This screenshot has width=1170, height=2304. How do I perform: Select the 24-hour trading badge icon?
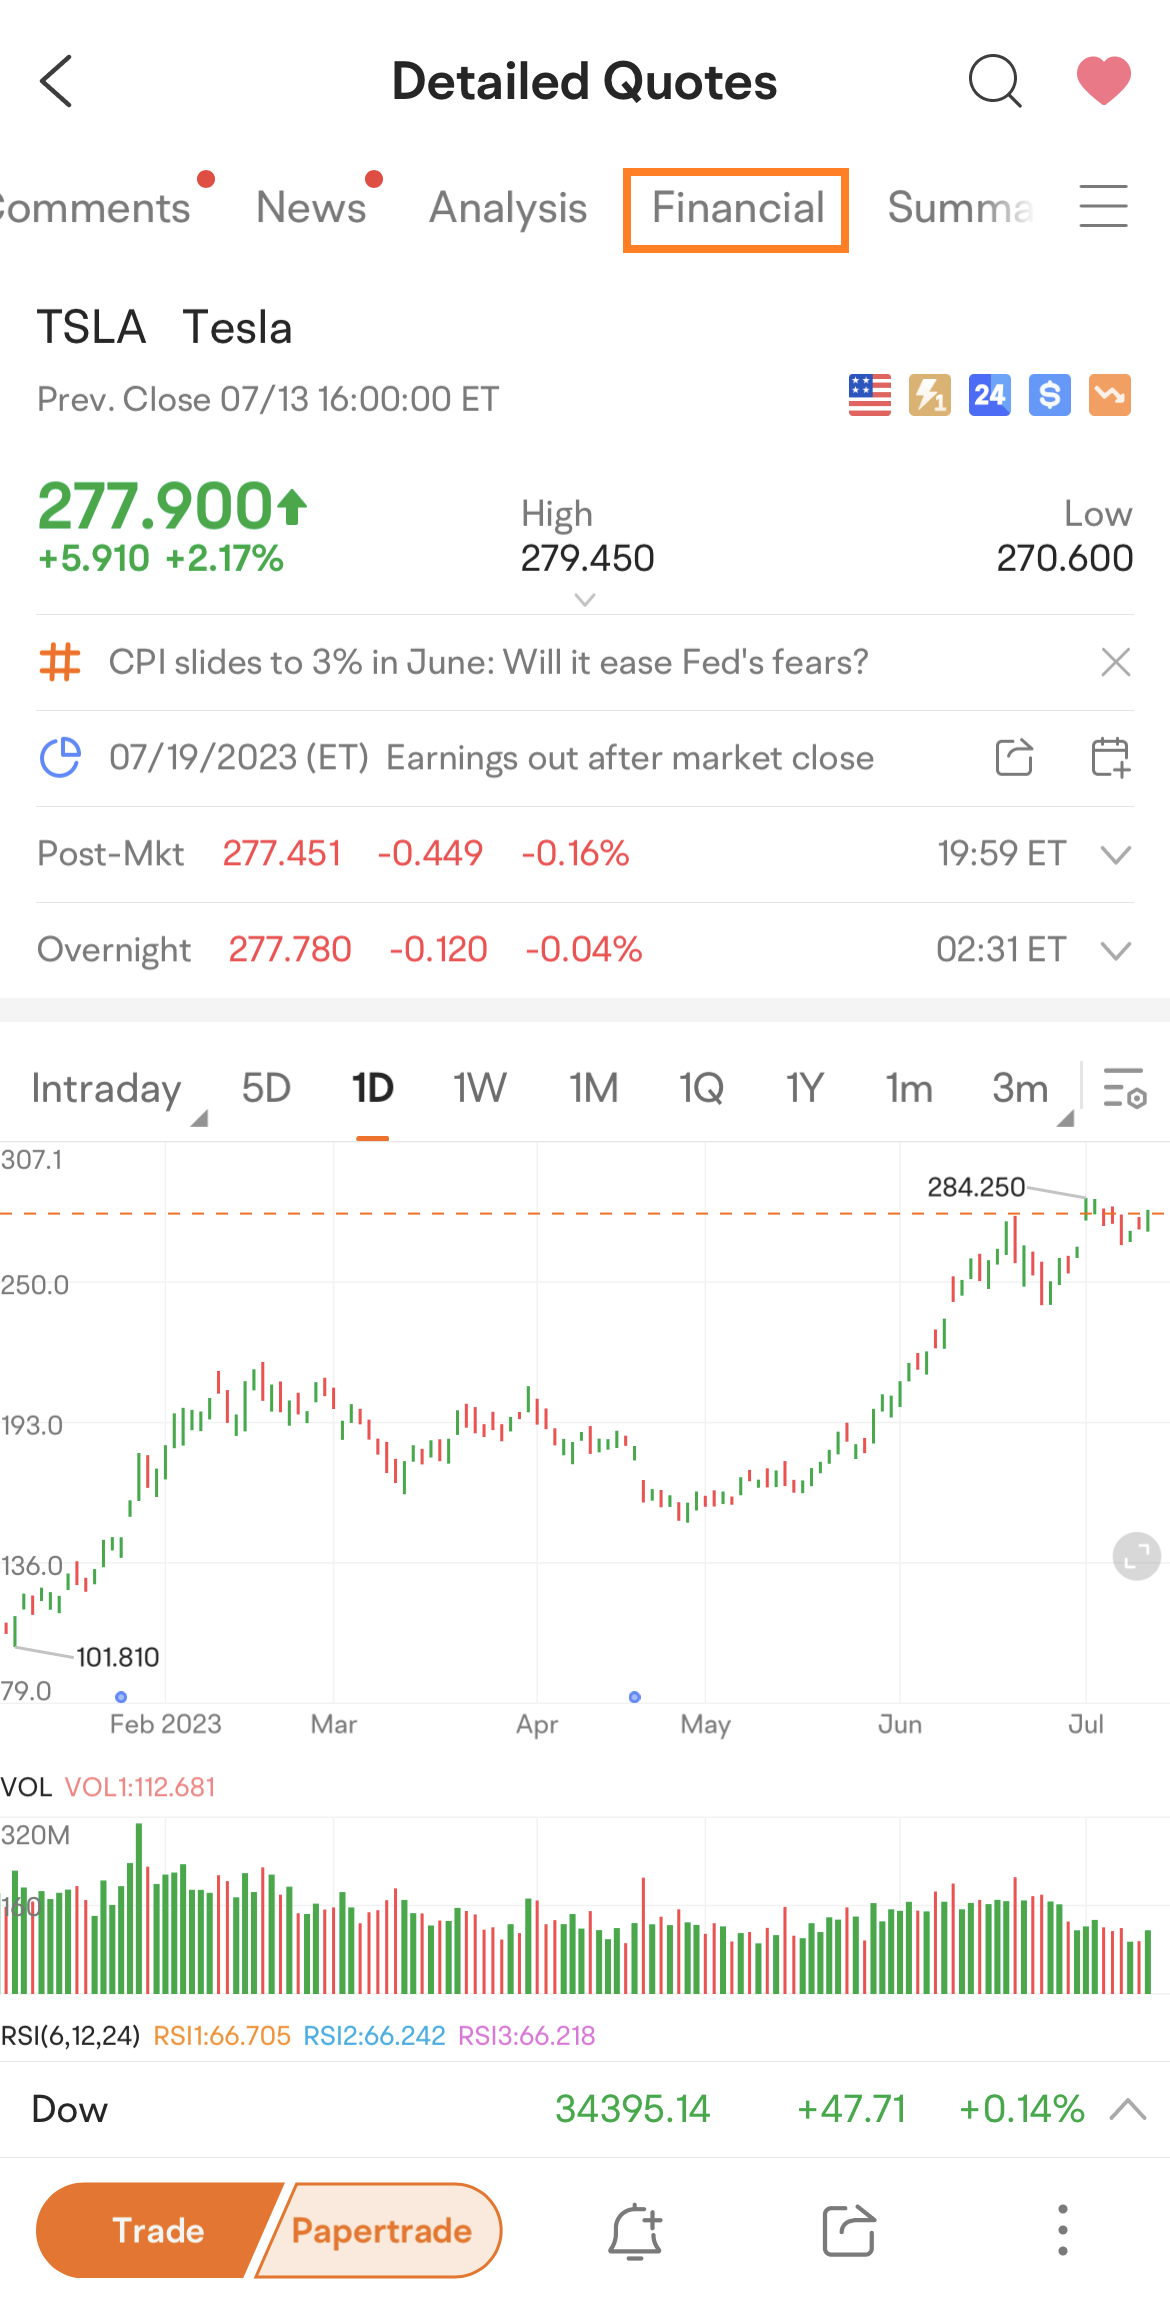click(988, 396)
